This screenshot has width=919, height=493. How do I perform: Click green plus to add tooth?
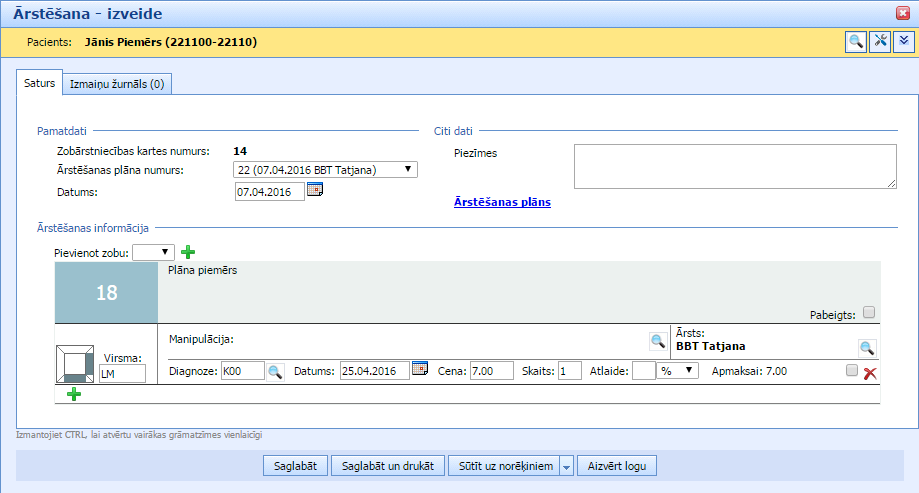(188, 252)
